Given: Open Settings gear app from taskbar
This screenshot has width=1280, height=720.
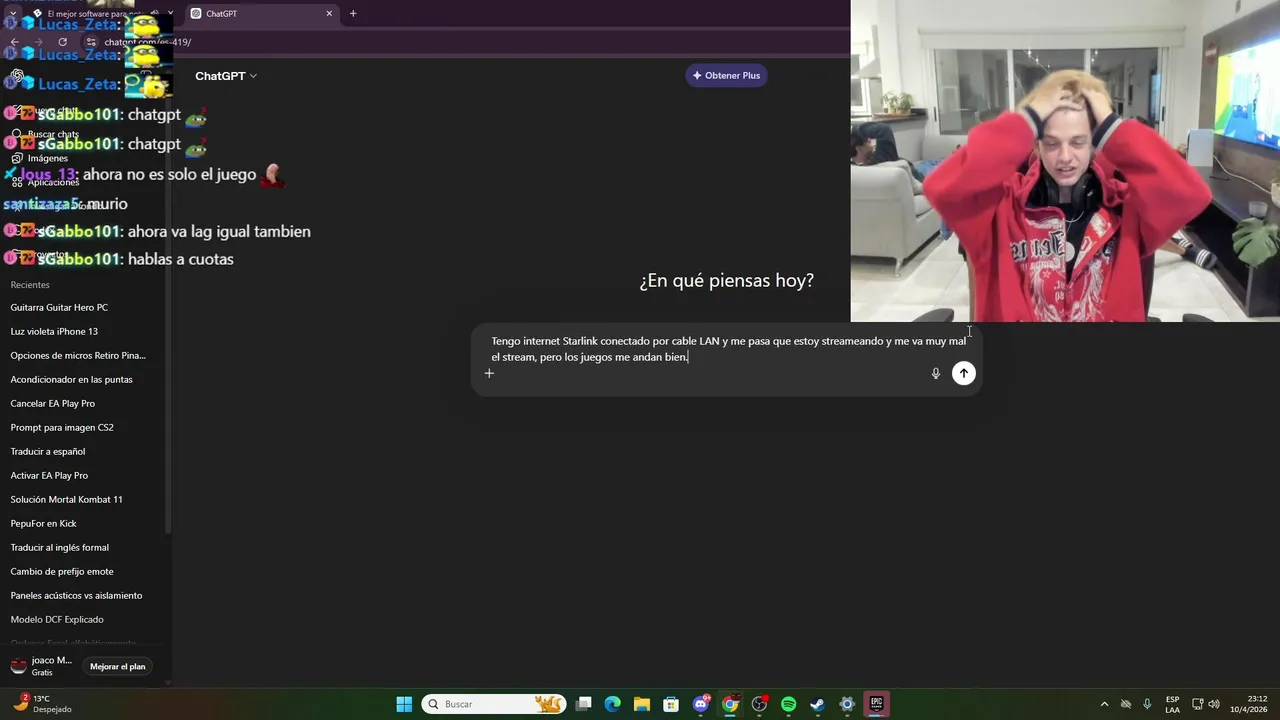Looking at the screenshot, I should point(847,704).
